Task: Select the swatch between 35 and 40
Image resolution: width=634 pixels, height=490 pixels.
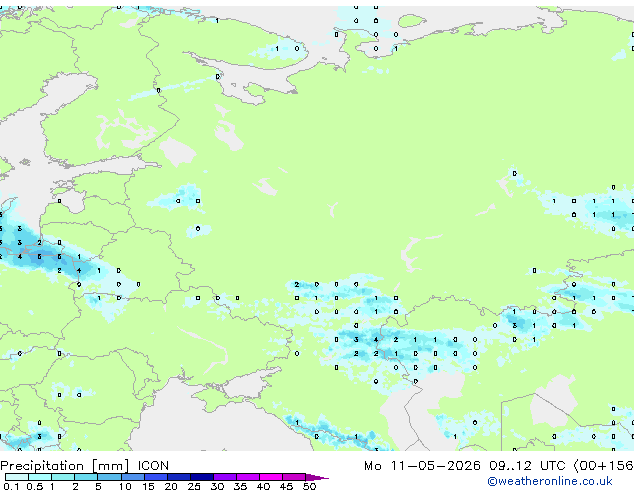Action: [x=248, y=477]
